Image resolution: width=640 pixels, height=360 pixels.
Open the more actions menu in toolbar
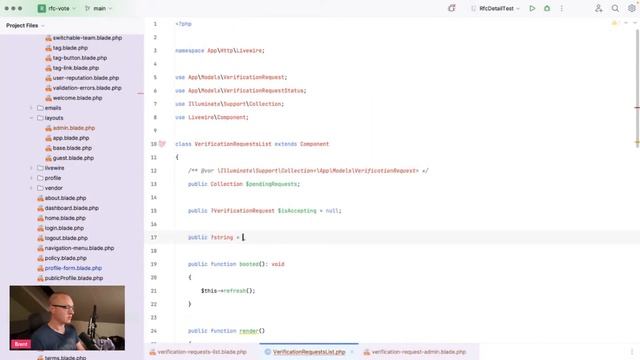click(562, 8)
